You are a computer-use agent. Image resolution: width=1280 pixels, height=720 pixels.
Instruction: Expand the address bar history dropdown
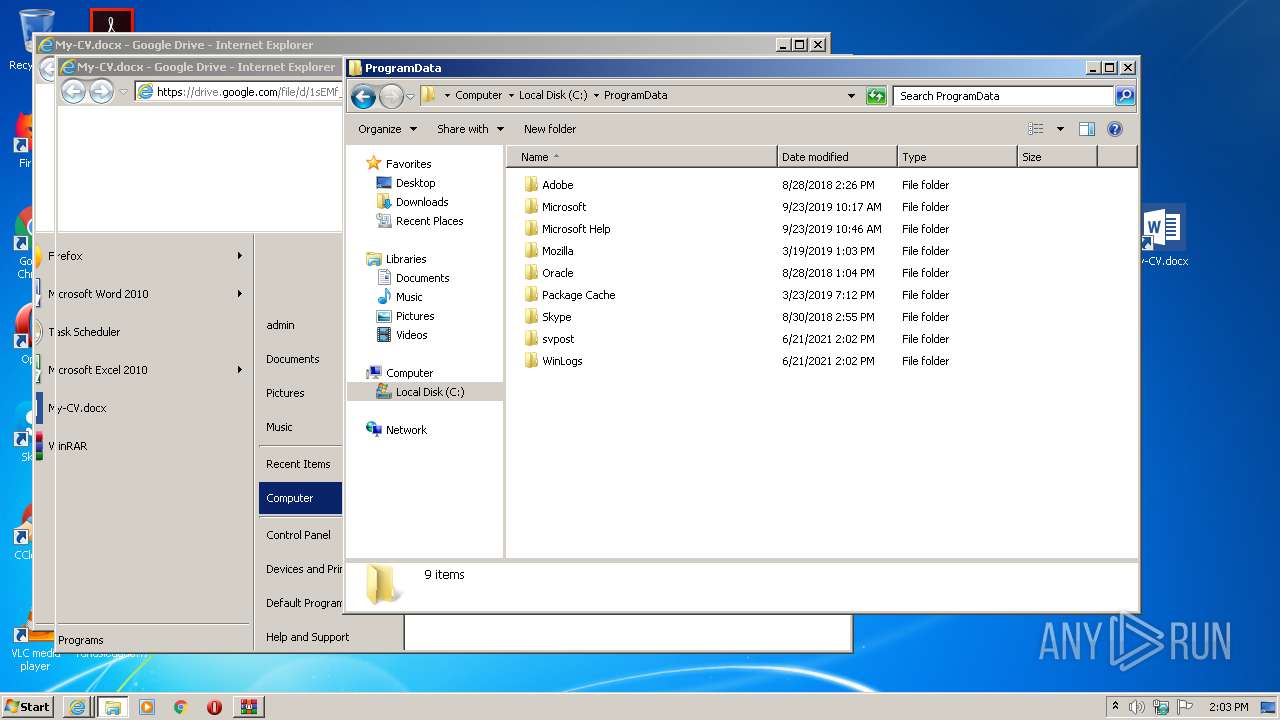pyautogui.click(x=851, y=96)
